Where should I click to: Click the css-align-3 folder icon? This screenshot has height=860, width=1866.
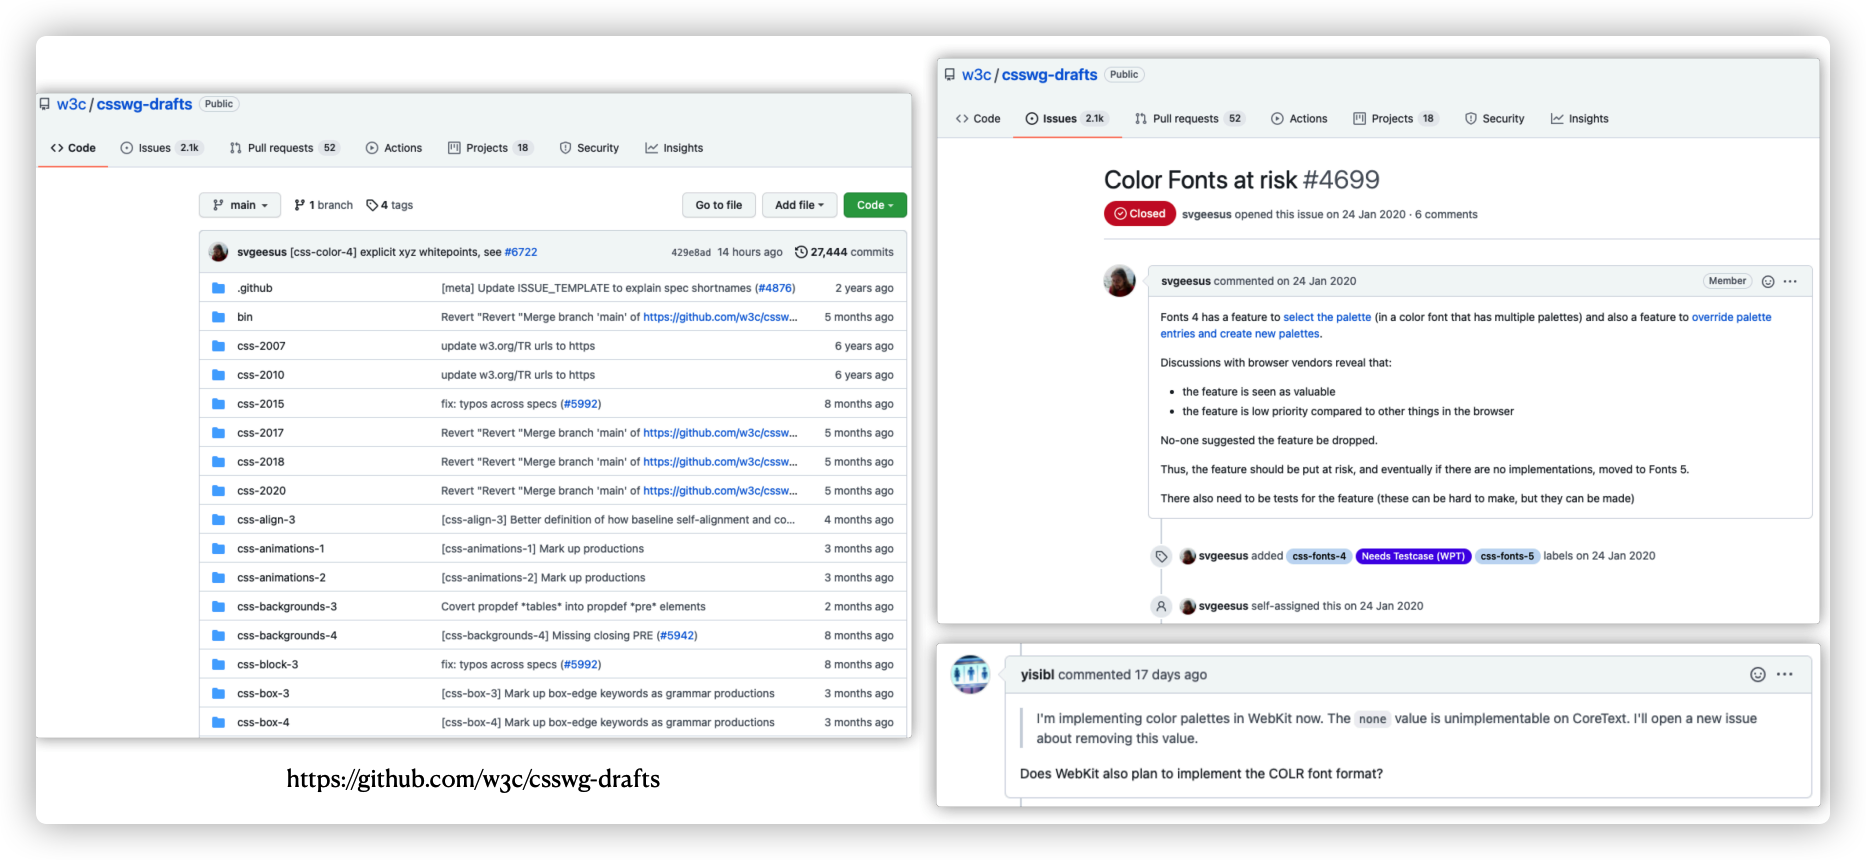[x=218, y=520]
